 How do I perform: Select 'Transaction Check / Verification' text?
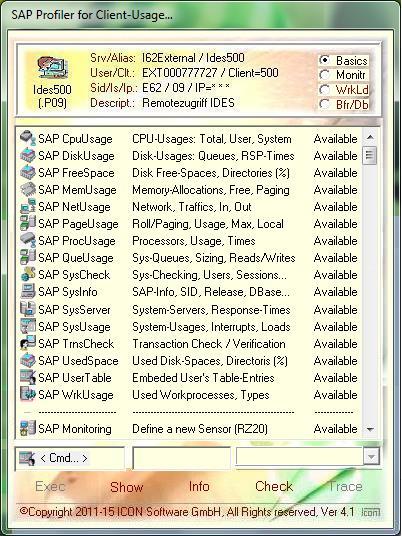[x=209, y=344]
